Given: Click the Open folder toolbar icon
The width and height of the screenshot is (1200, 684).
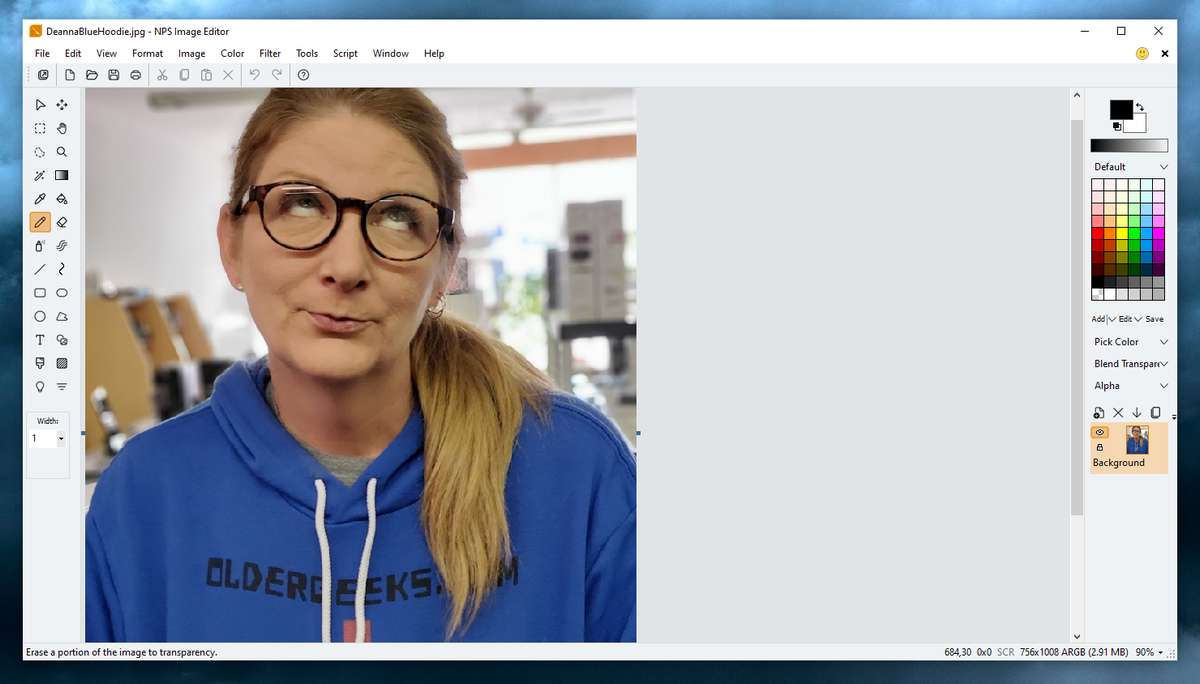Looking at the screenshot, I should pyautogui.click(x=92, y=75).
